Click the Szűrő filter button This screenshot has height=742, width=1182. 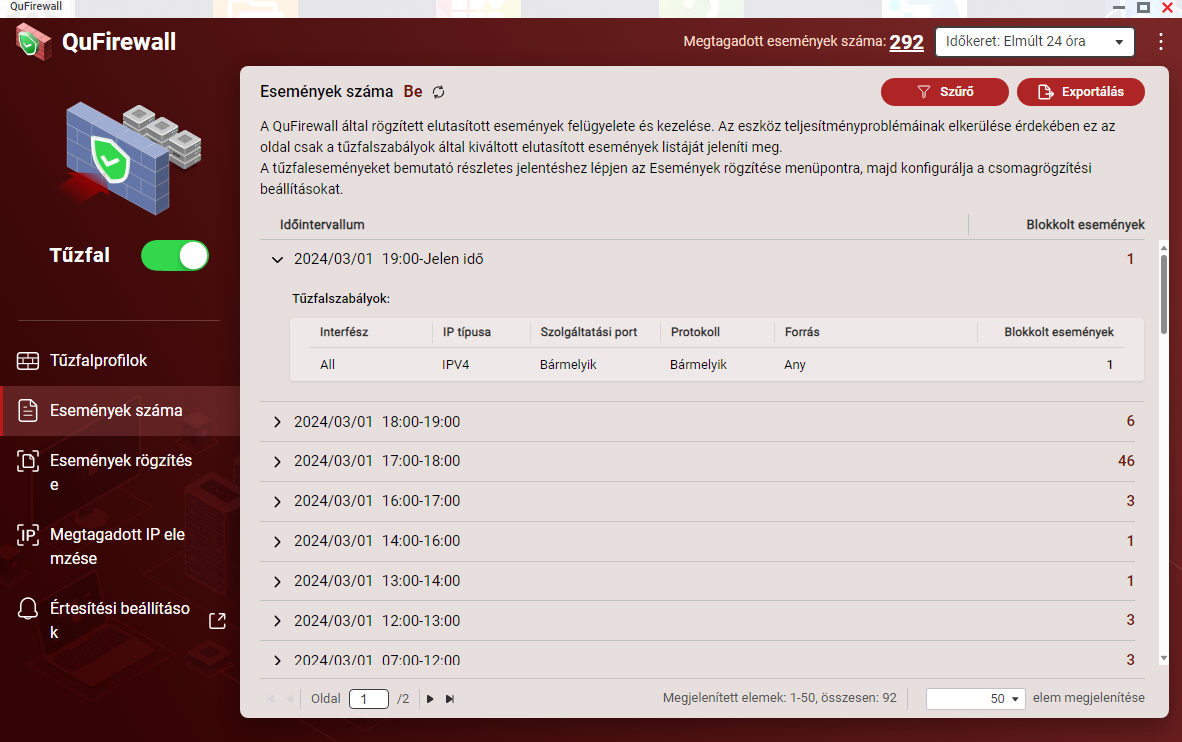pyautogui.click(x=945, y=92)
